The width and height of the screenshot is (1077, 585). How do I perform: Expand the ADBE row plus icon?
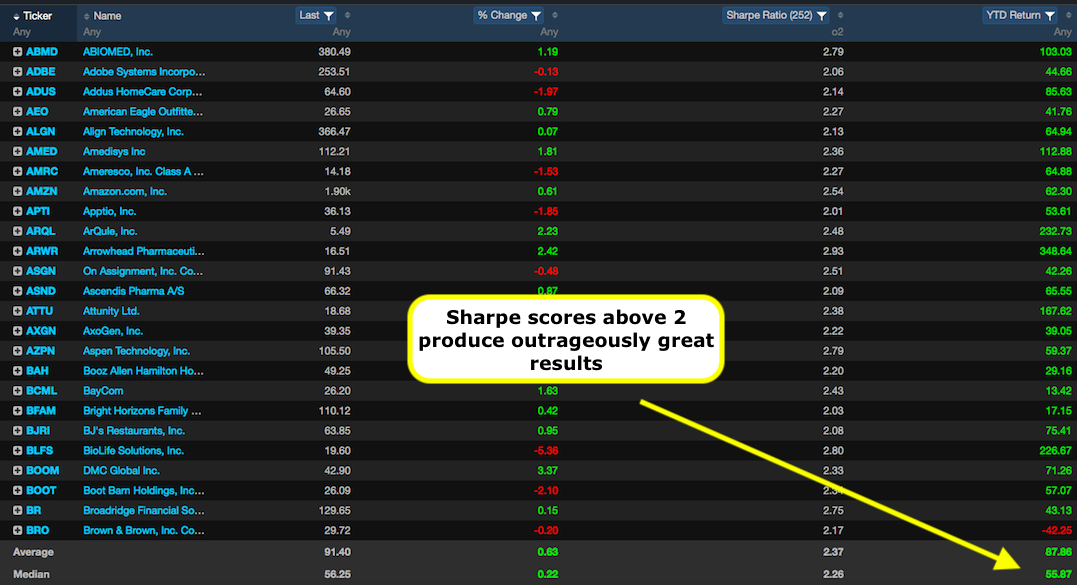click(17, 71)
